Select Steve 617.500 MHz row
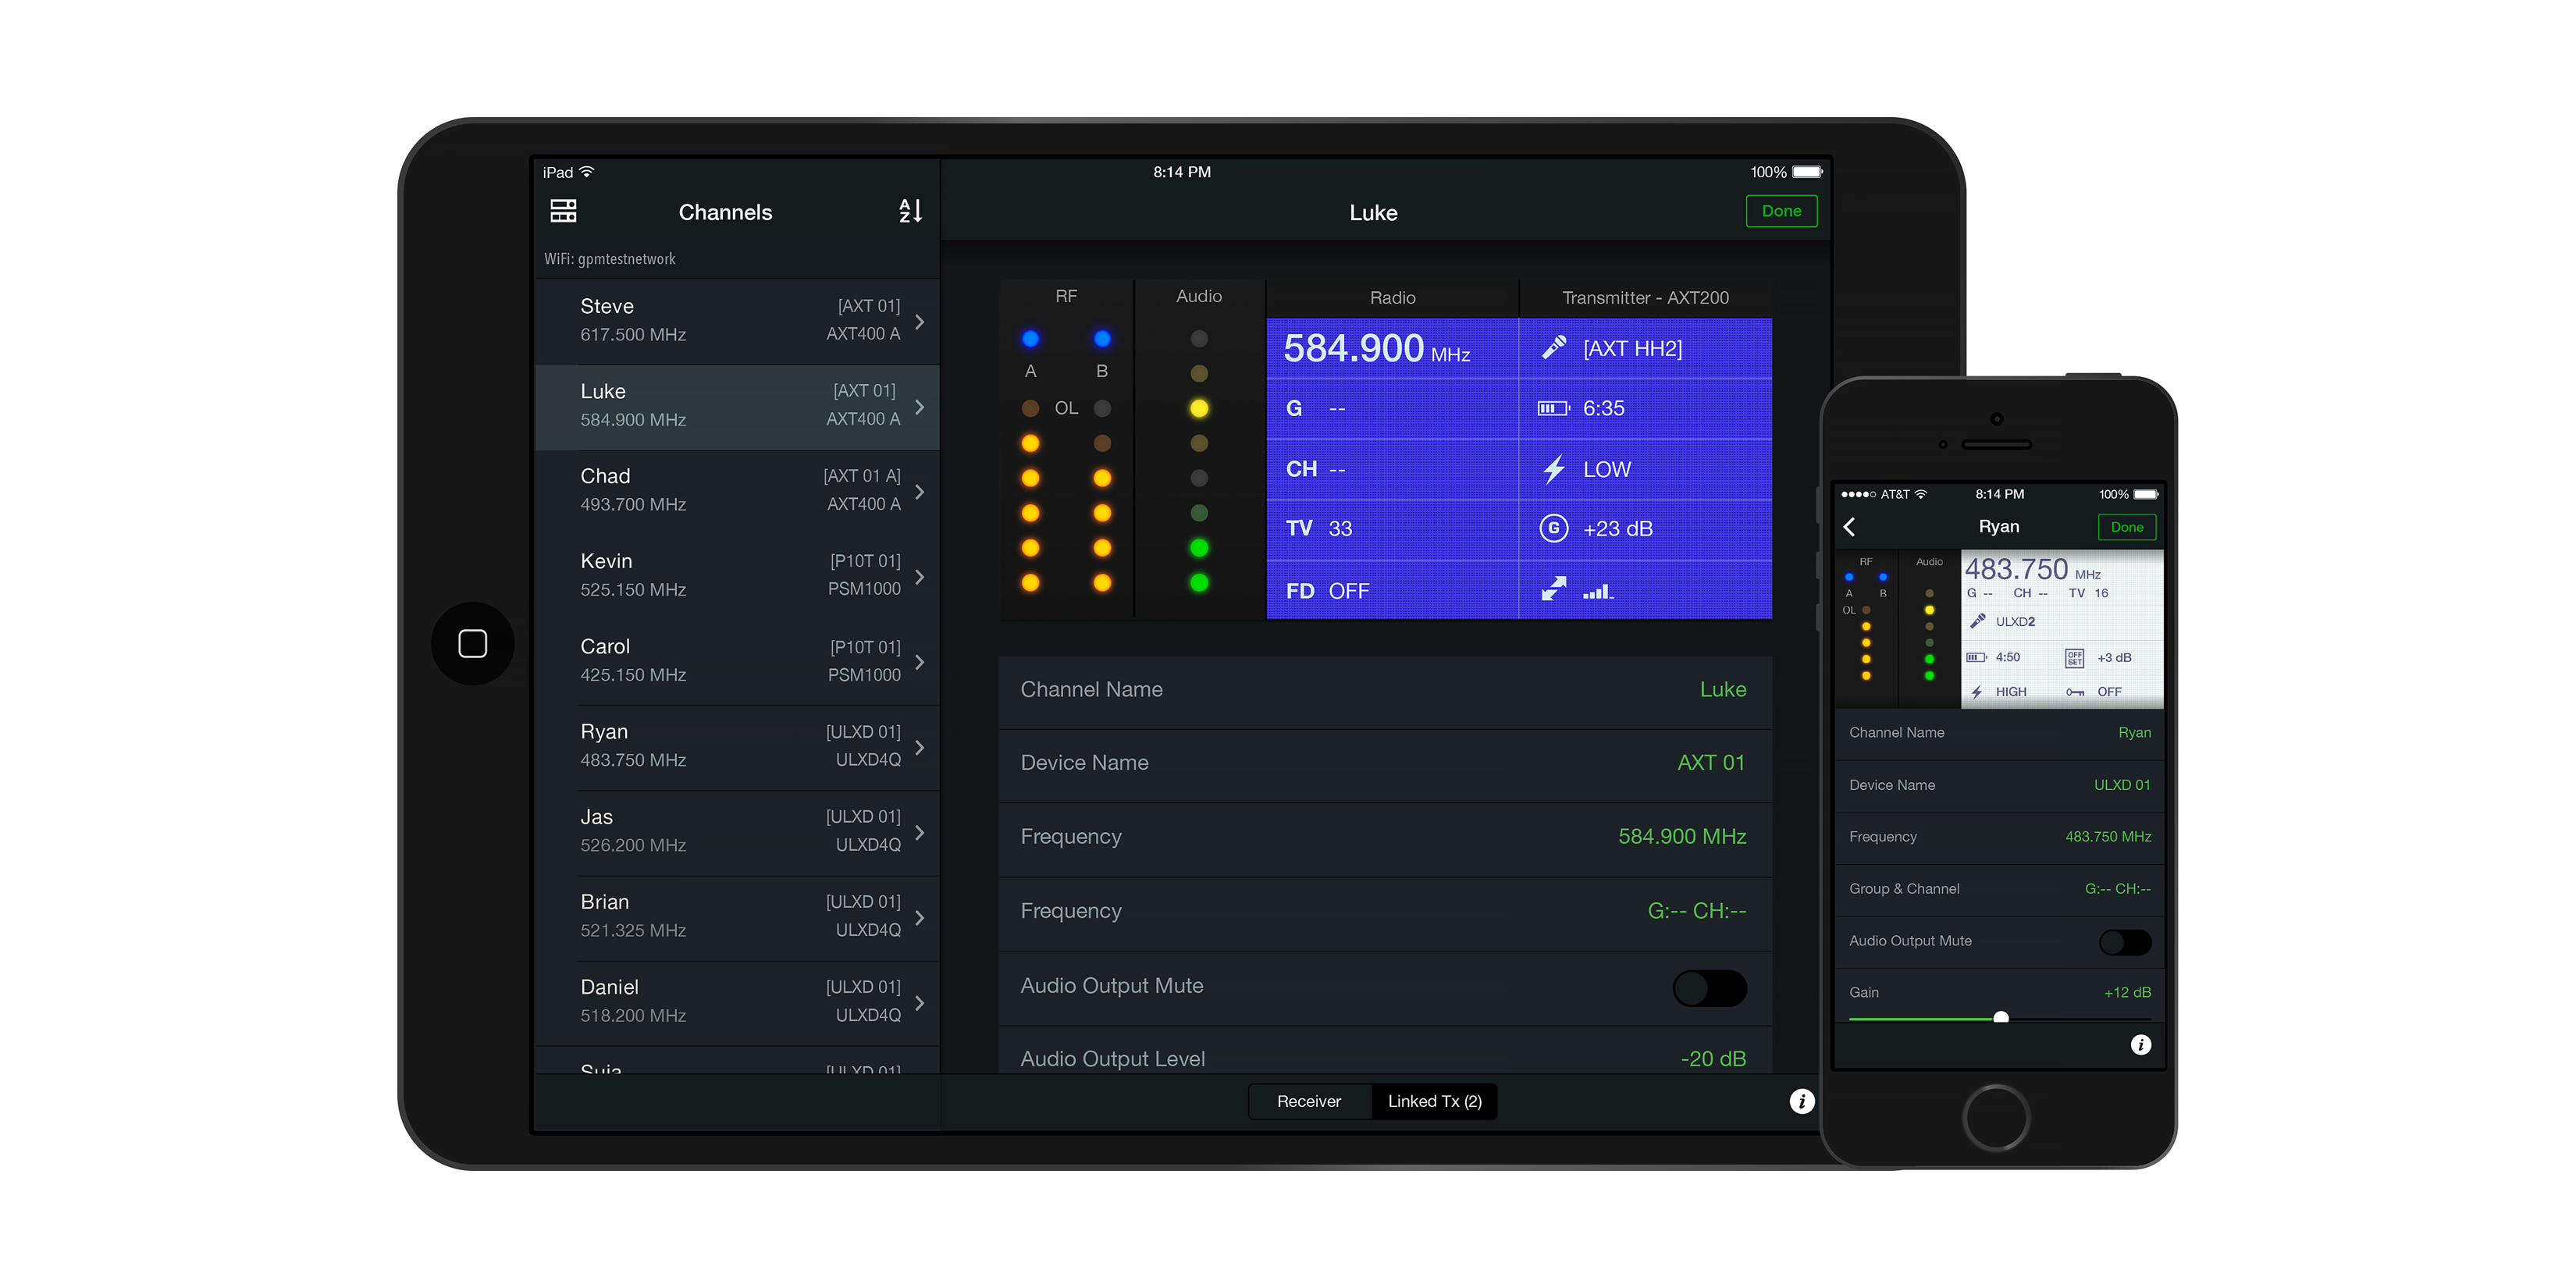 (738, 321)
